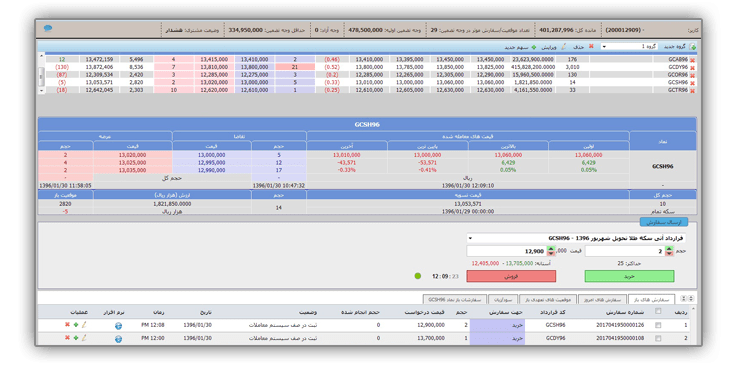Select the GCOR96 symbol in watchlist
Screen dimensions: 737x368
(x=679, y=75)
